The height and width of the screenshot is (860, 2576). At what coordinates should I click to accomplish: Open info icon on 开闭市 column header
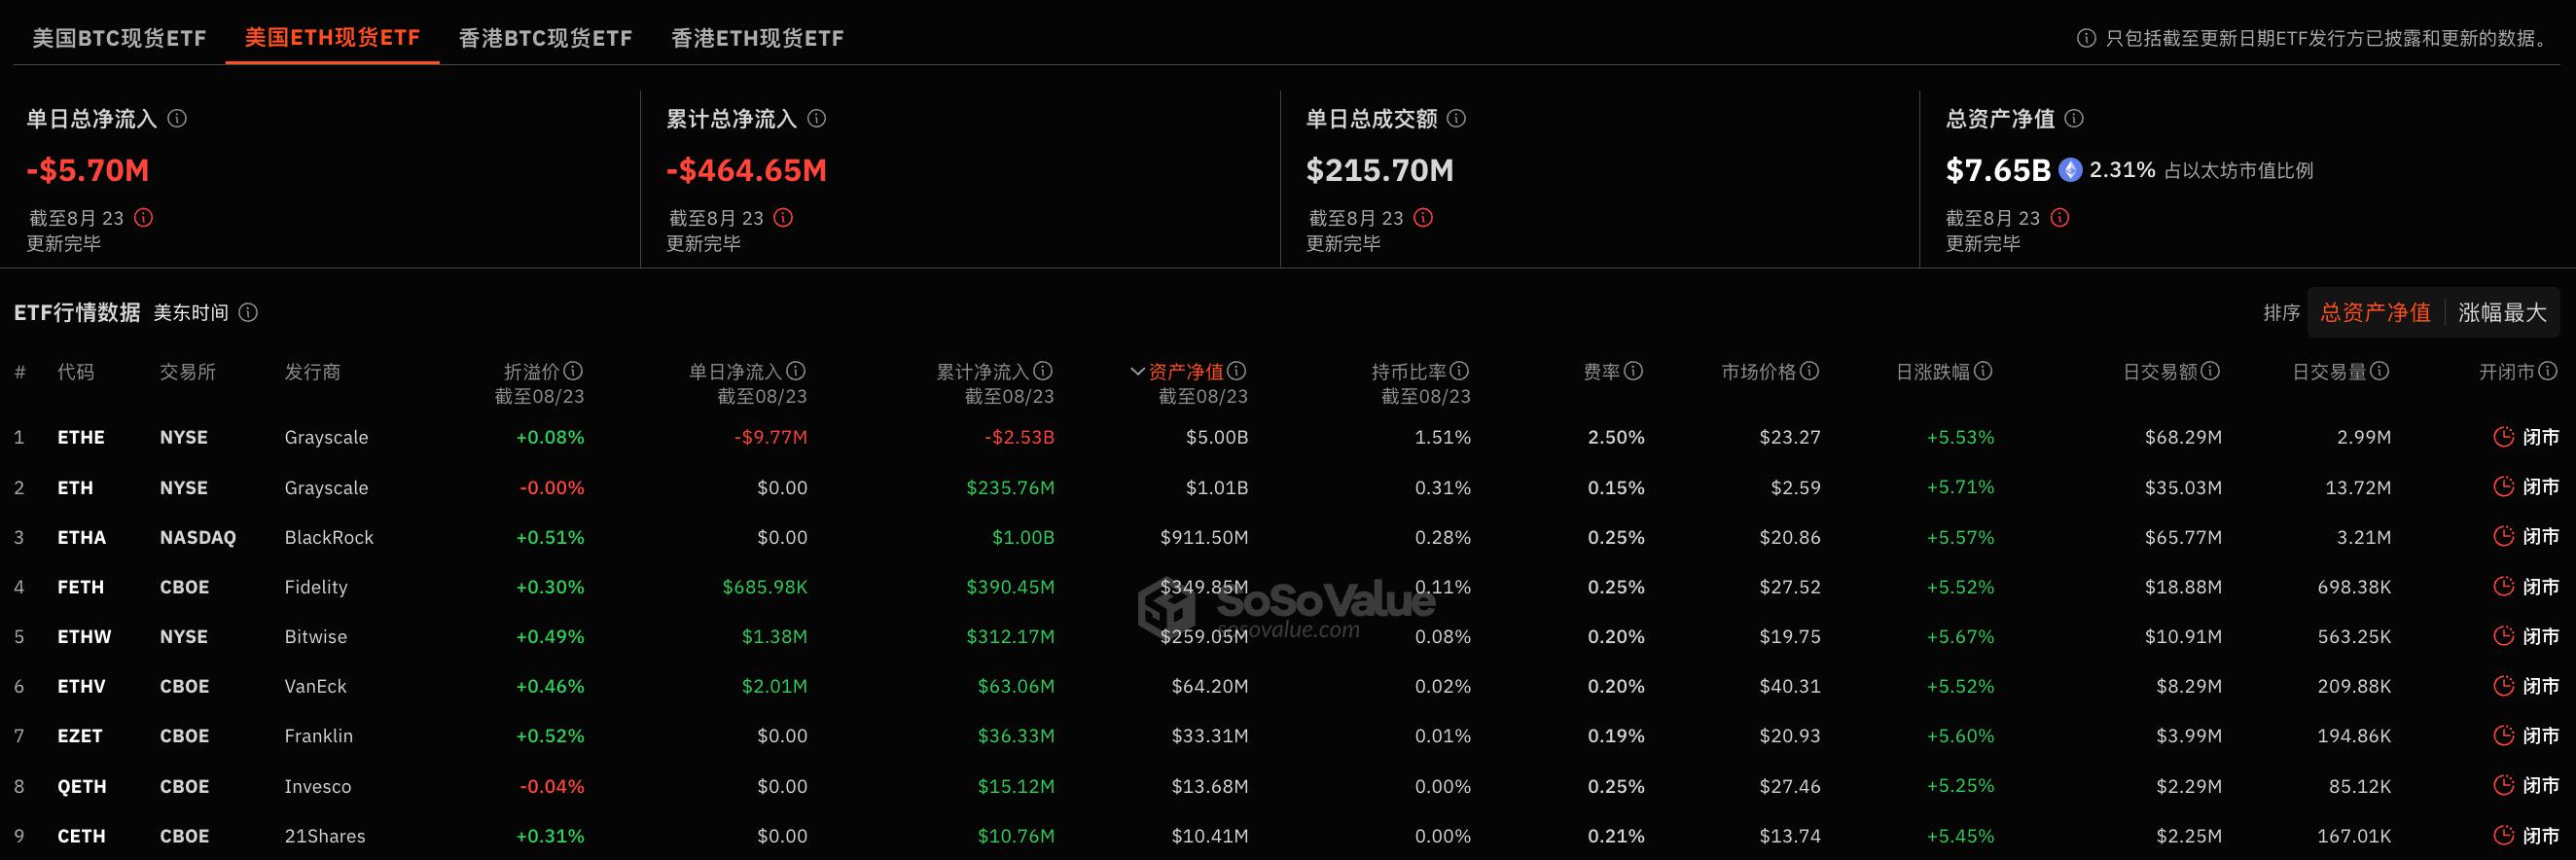[x=2548, y=371]
